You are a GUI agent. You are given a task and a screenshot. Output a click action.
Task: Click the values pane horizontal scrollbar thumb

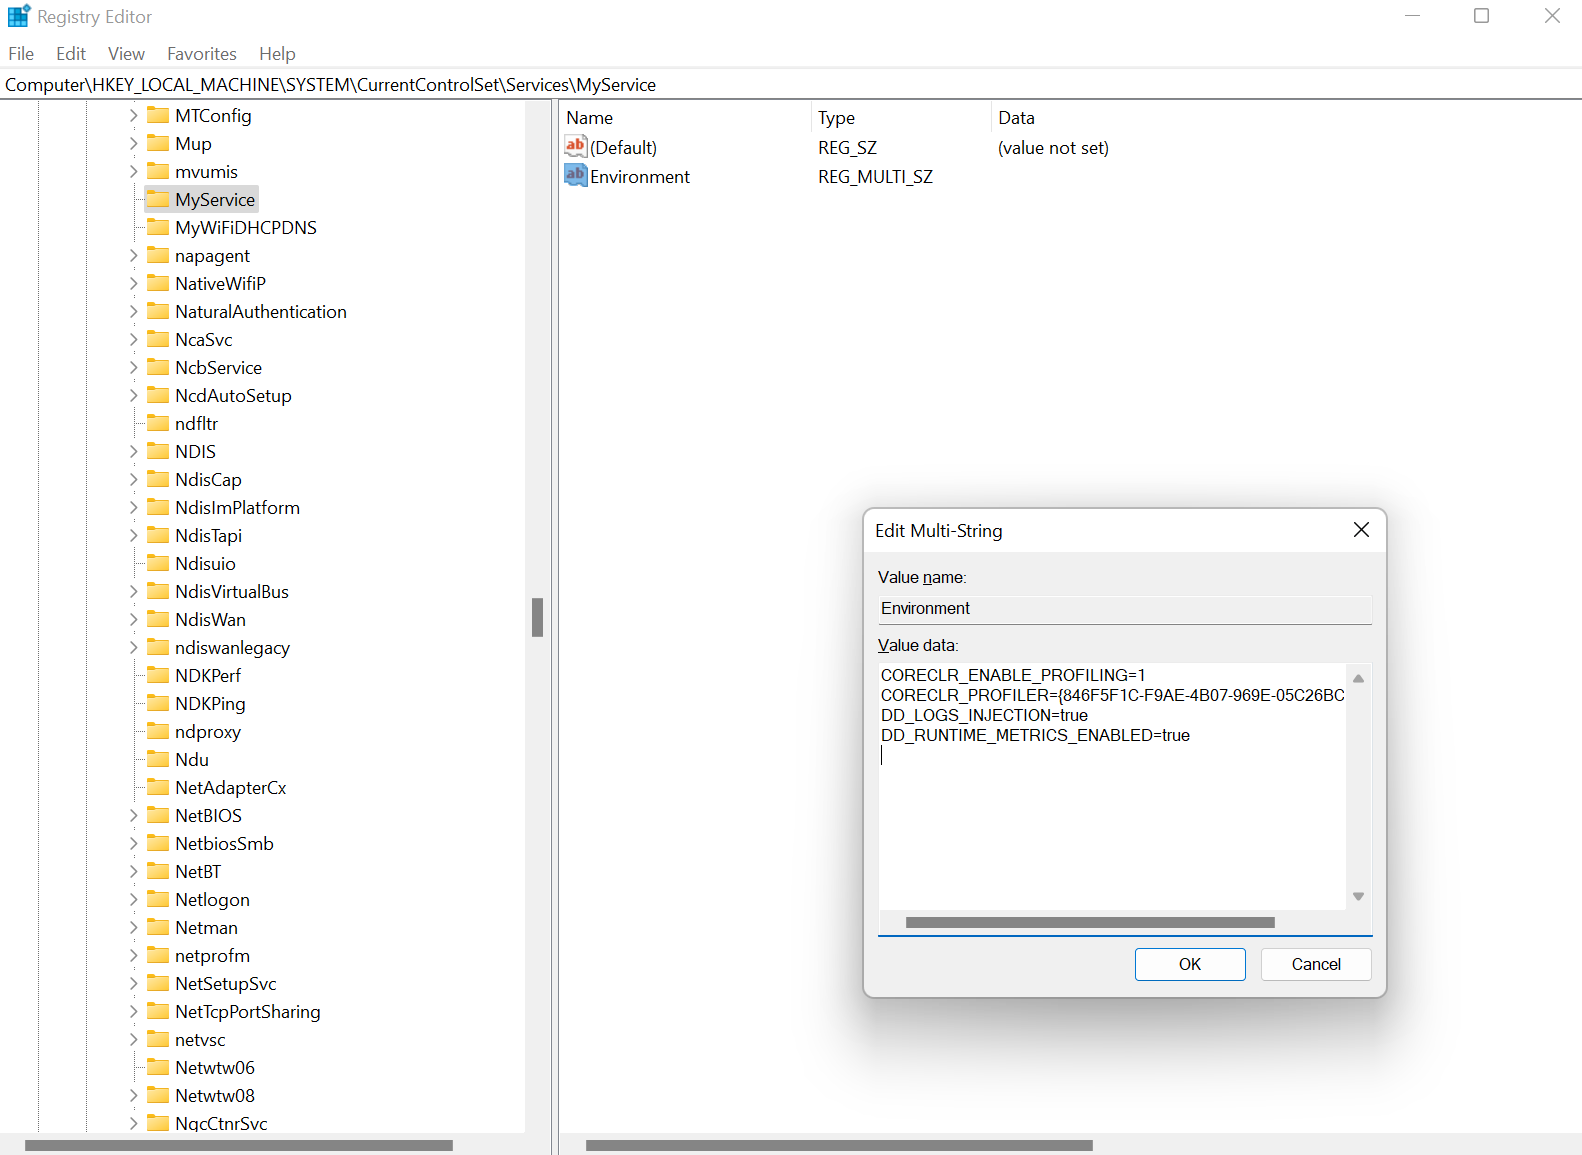pyautogui.click(x=839, y=1145)
